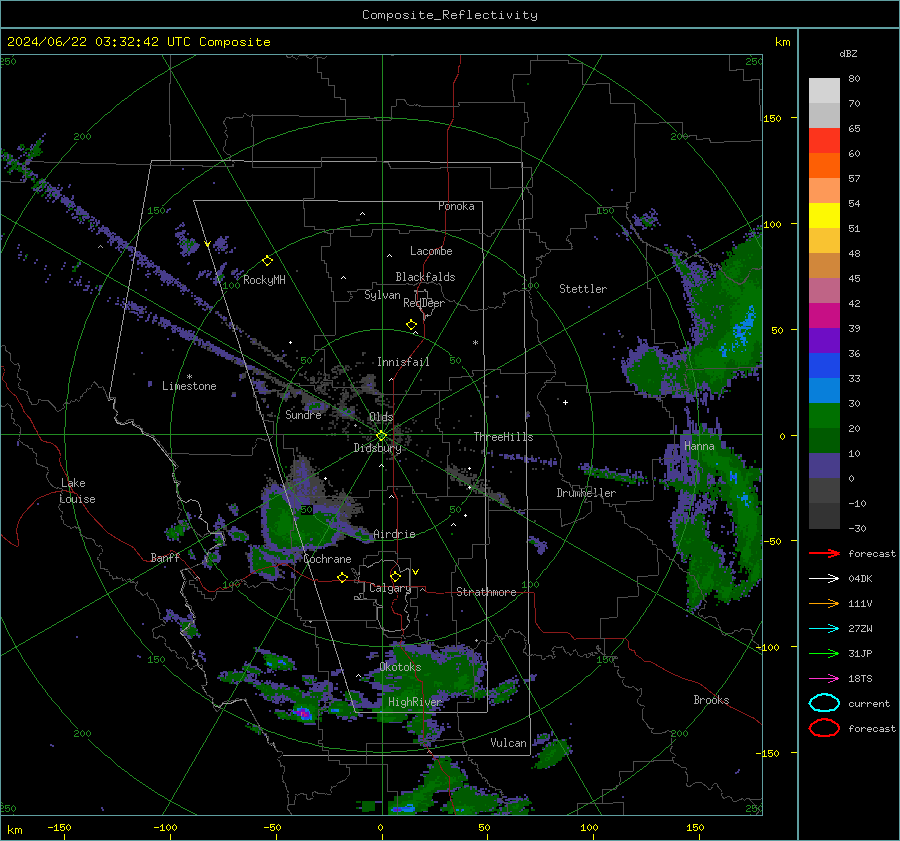The width and height of the screenshot is (900, 841).
Task: Click the red forecast arrow in legend
Action: (824, 553)
